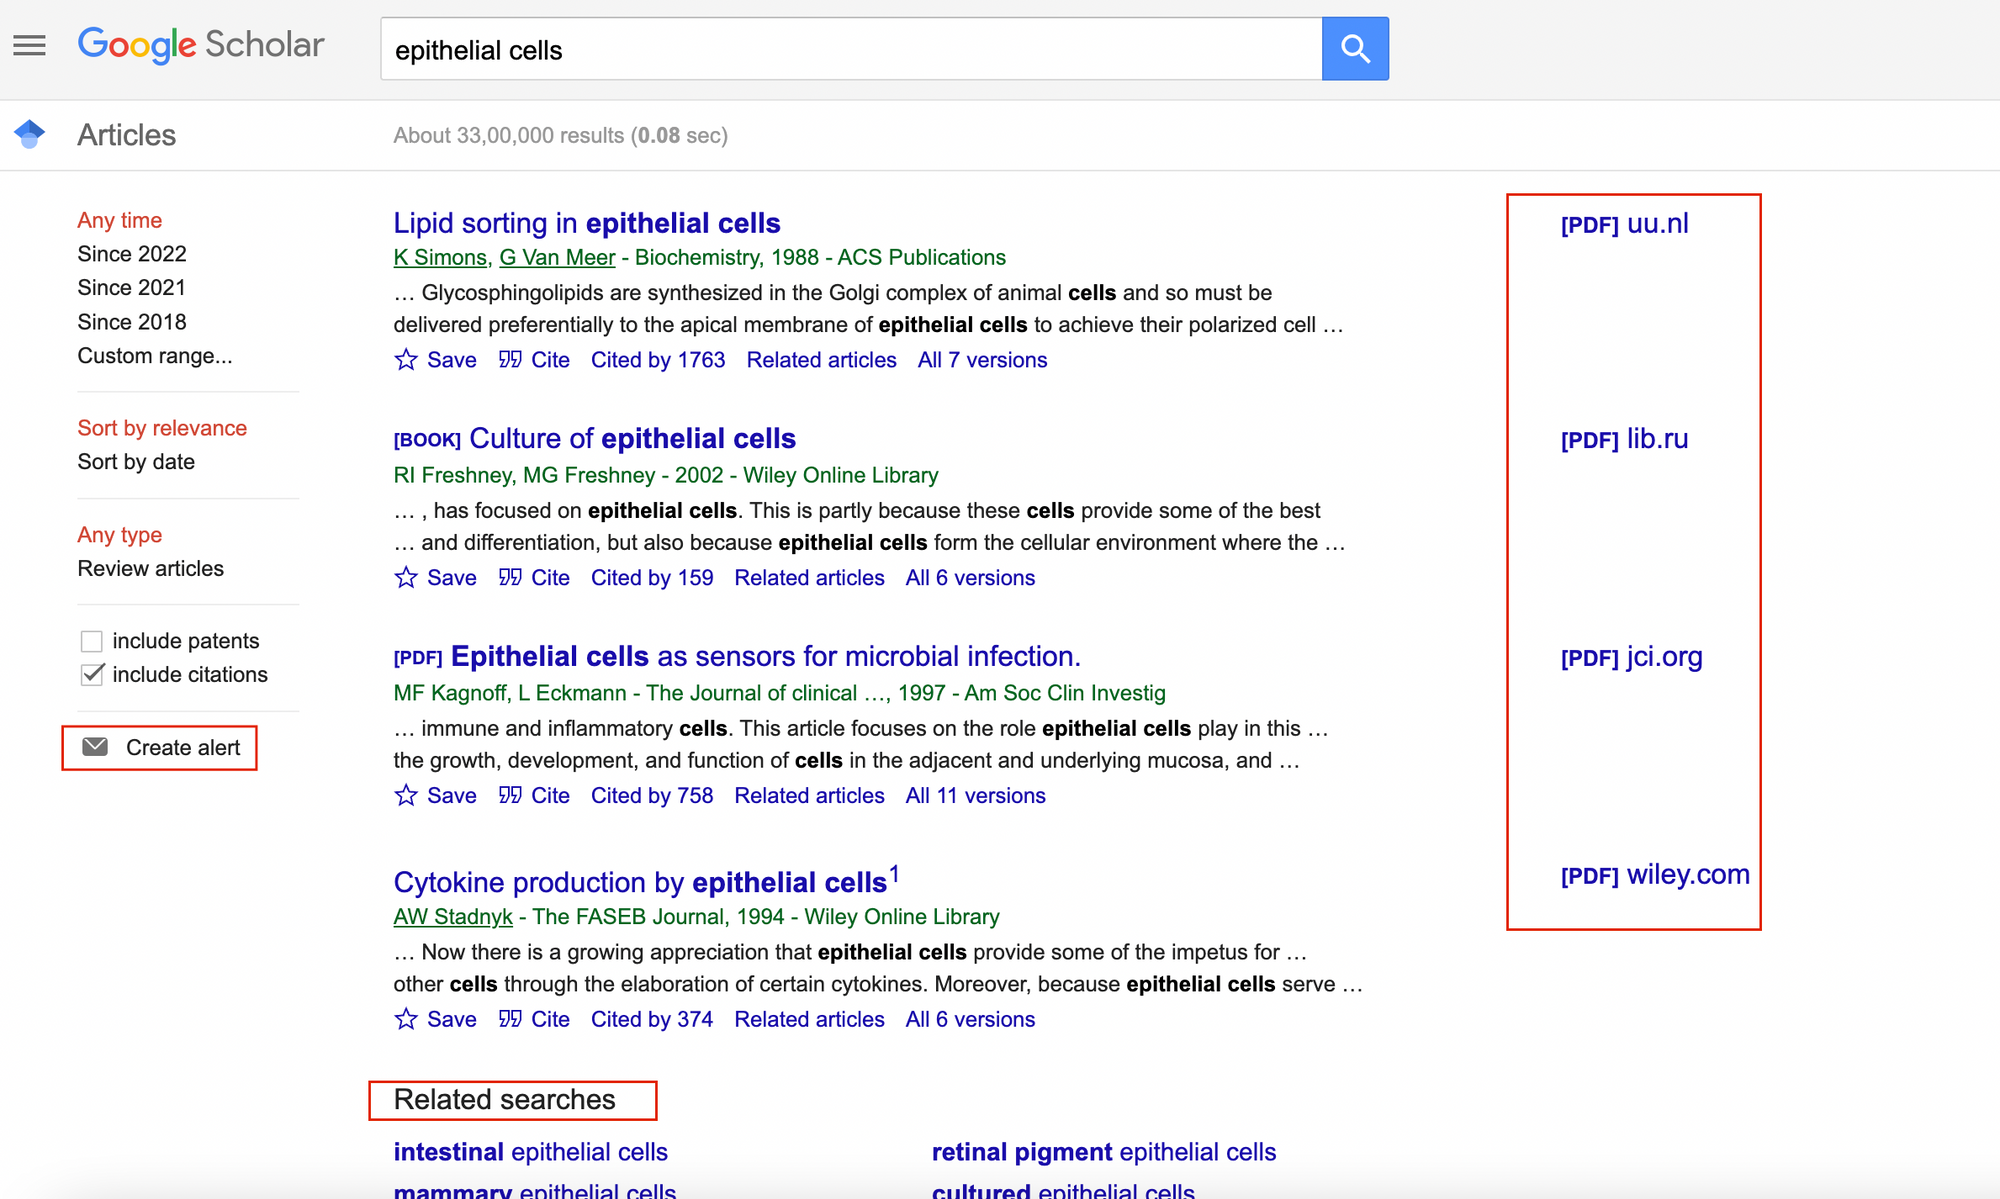Click the star Save icon for Lipid sorting

click(406, 360)
